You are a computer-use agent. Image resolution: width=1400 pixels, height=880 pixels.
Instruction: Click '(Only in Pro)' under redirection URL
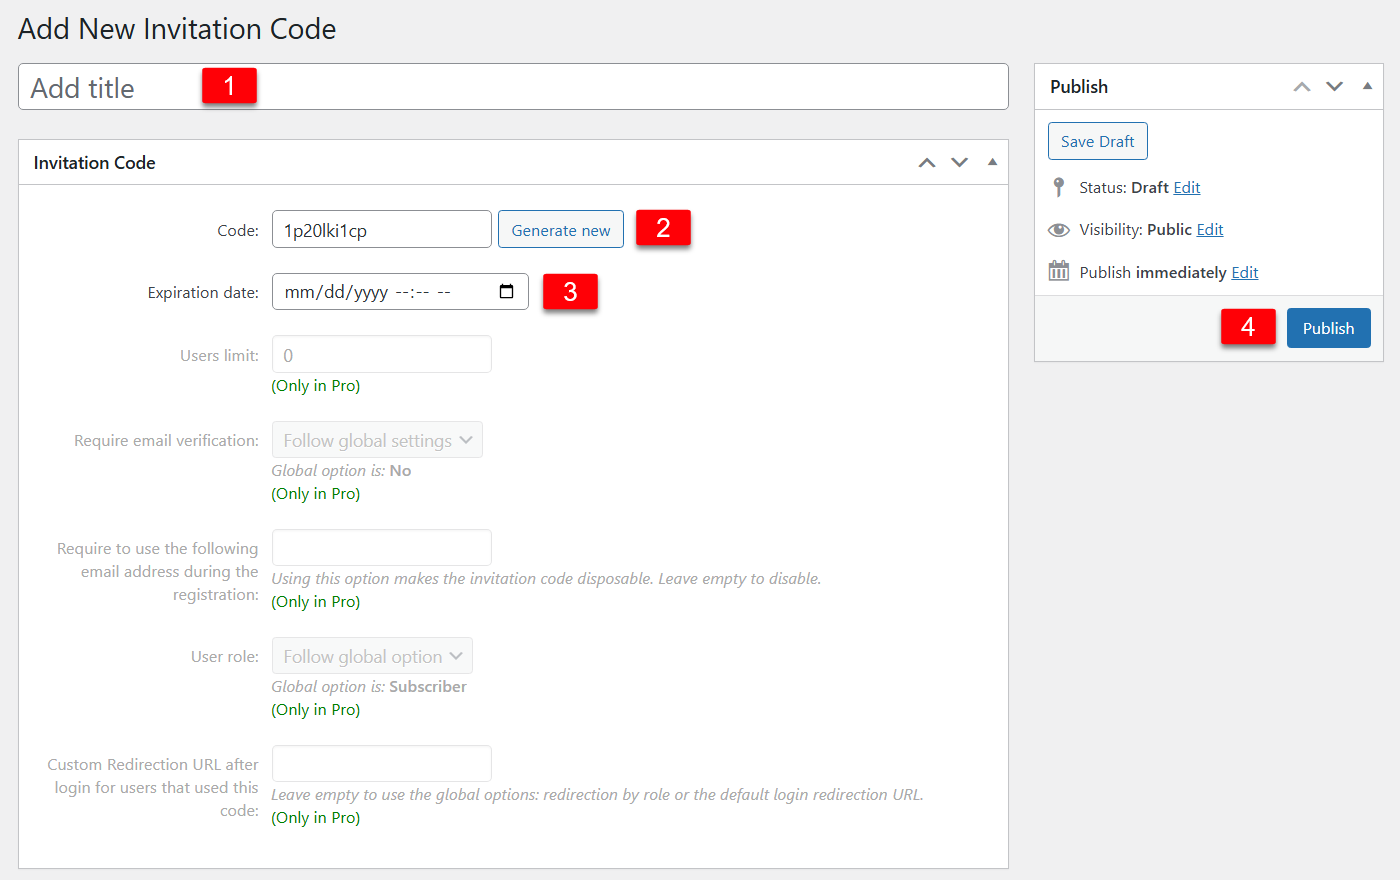click(316, 817)
